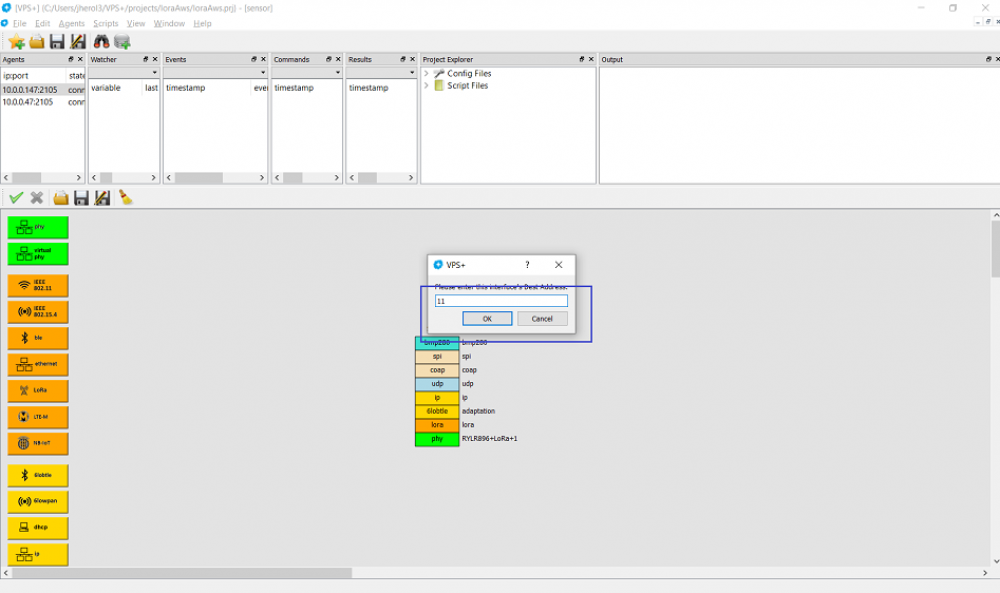Open file icon in diagram editor toolbar
This screenshot has height=593, width=1000.
(61, 198)
